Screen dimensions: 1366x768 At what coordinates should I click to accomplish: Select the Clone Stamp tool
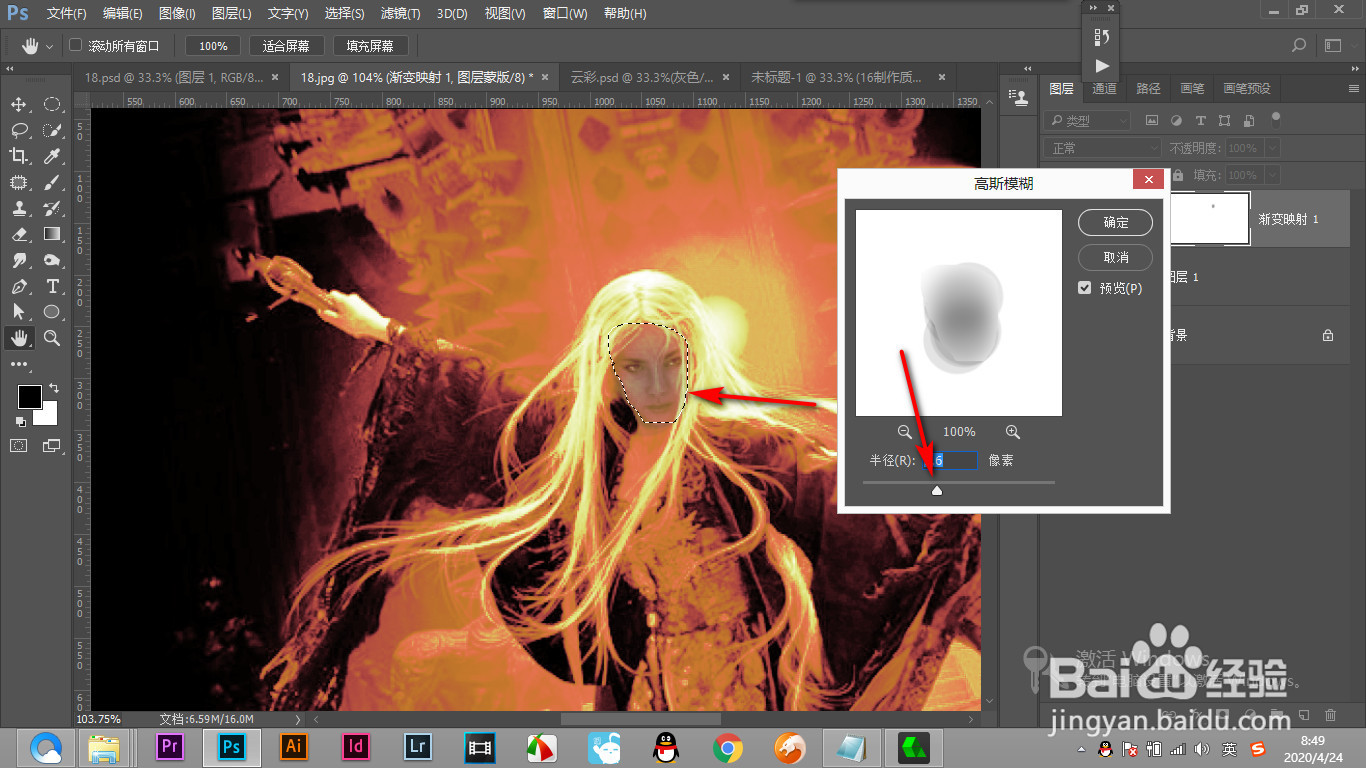coord(19,208)
